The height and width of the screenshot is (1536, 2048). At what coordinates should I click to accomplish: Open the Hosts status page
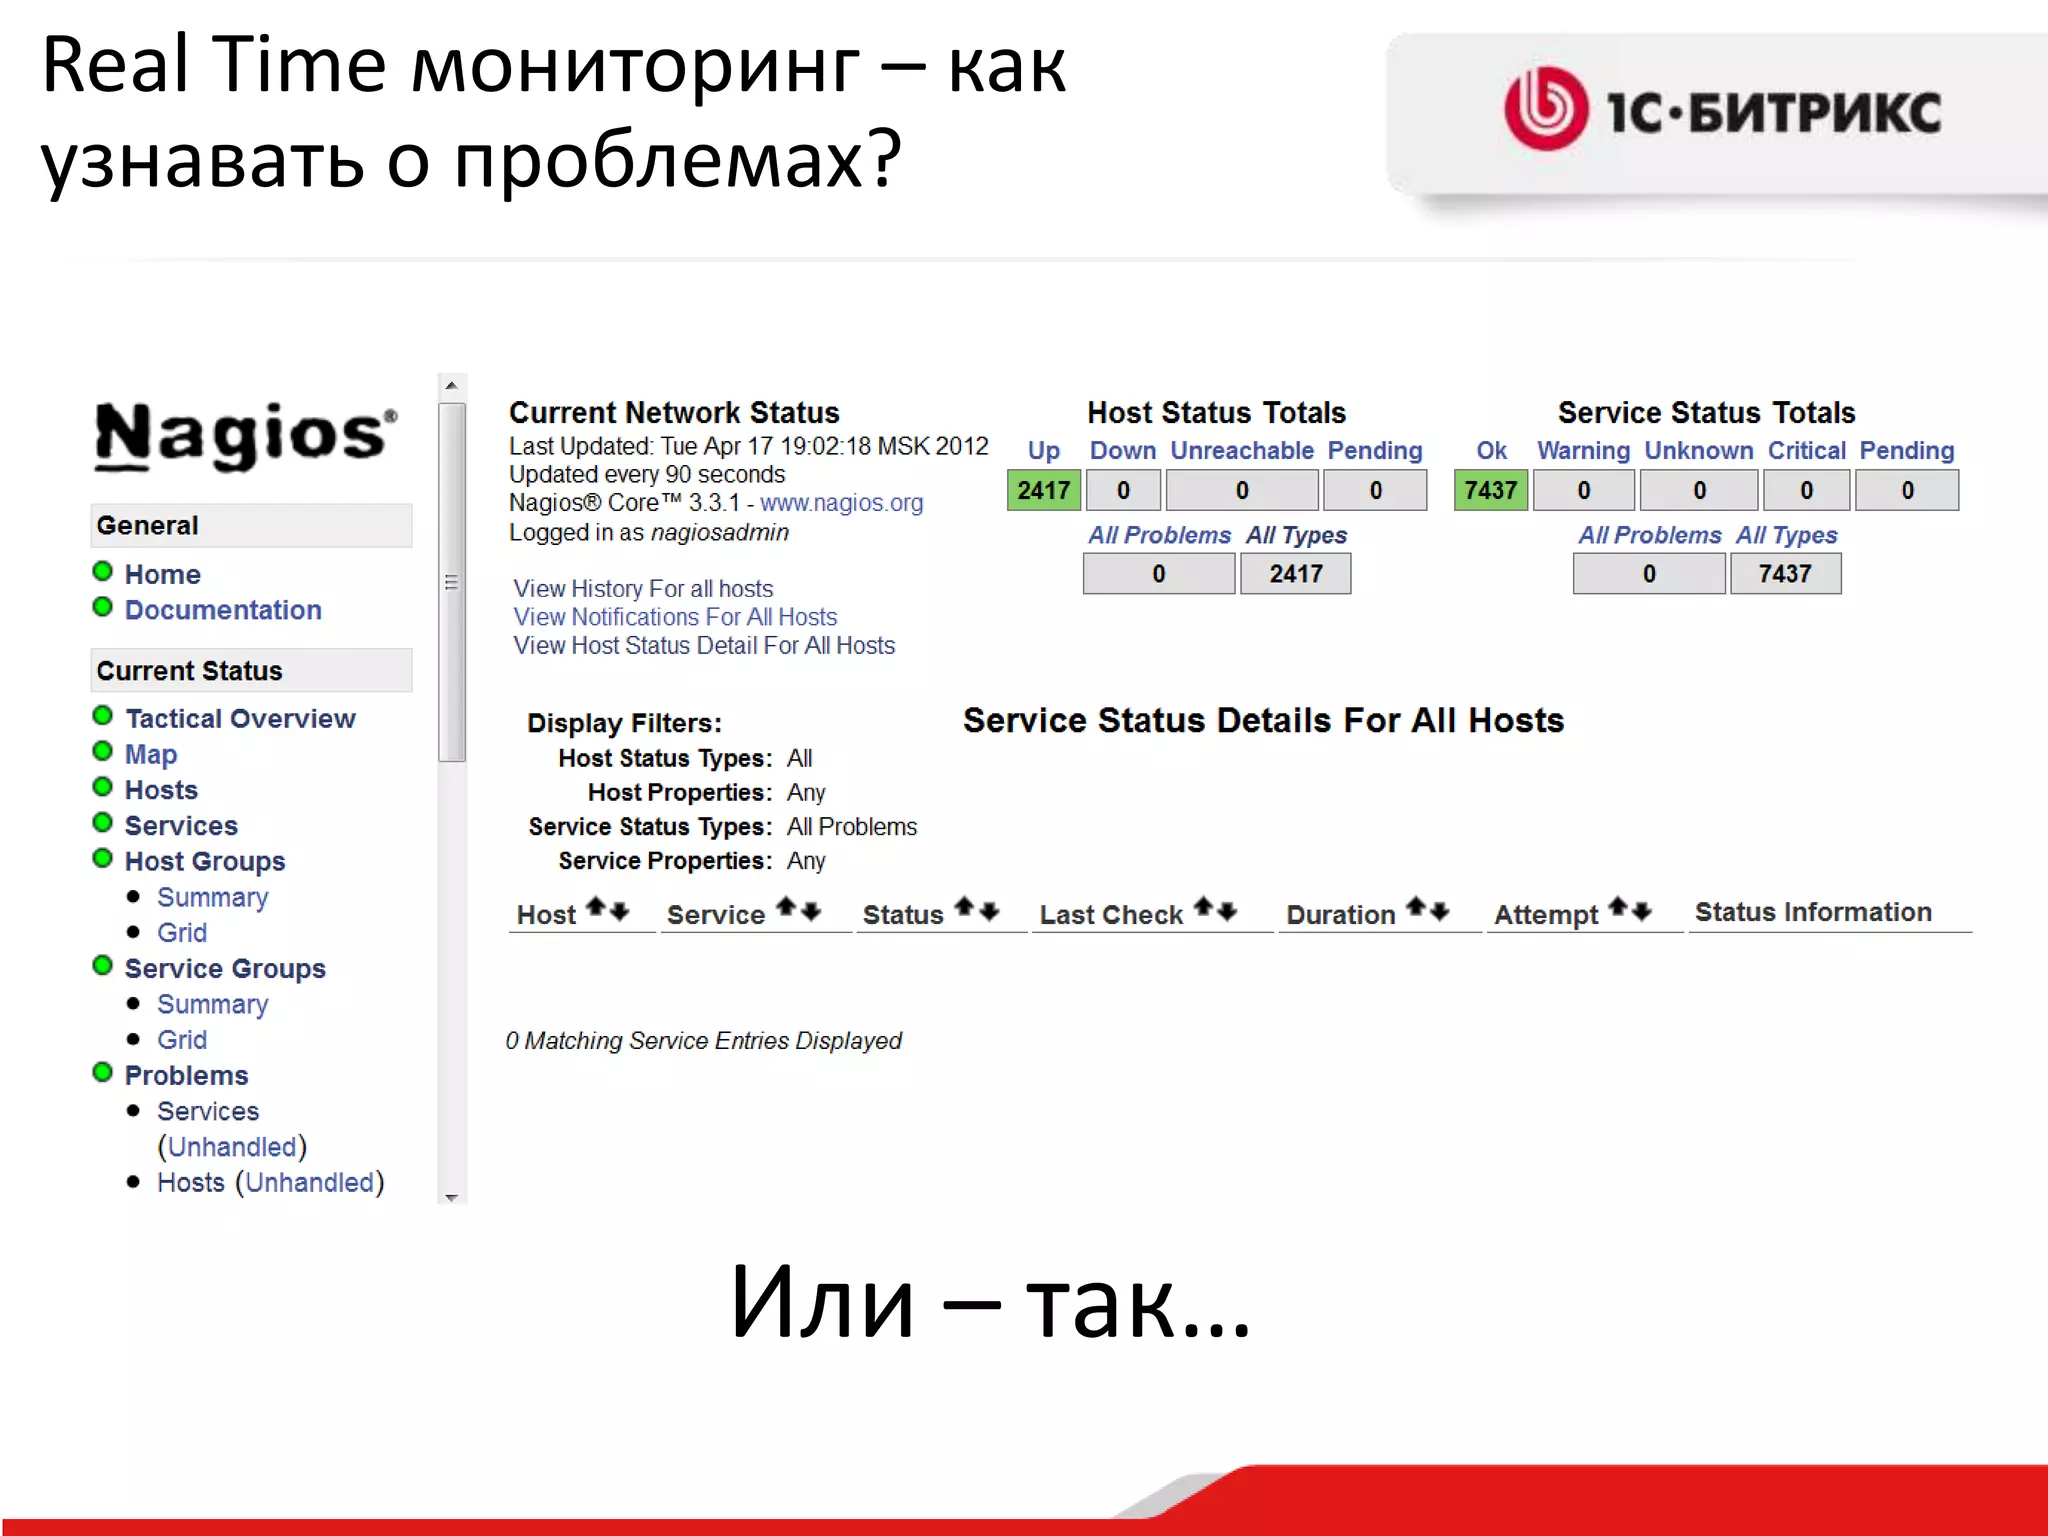[x=161, y=790]
